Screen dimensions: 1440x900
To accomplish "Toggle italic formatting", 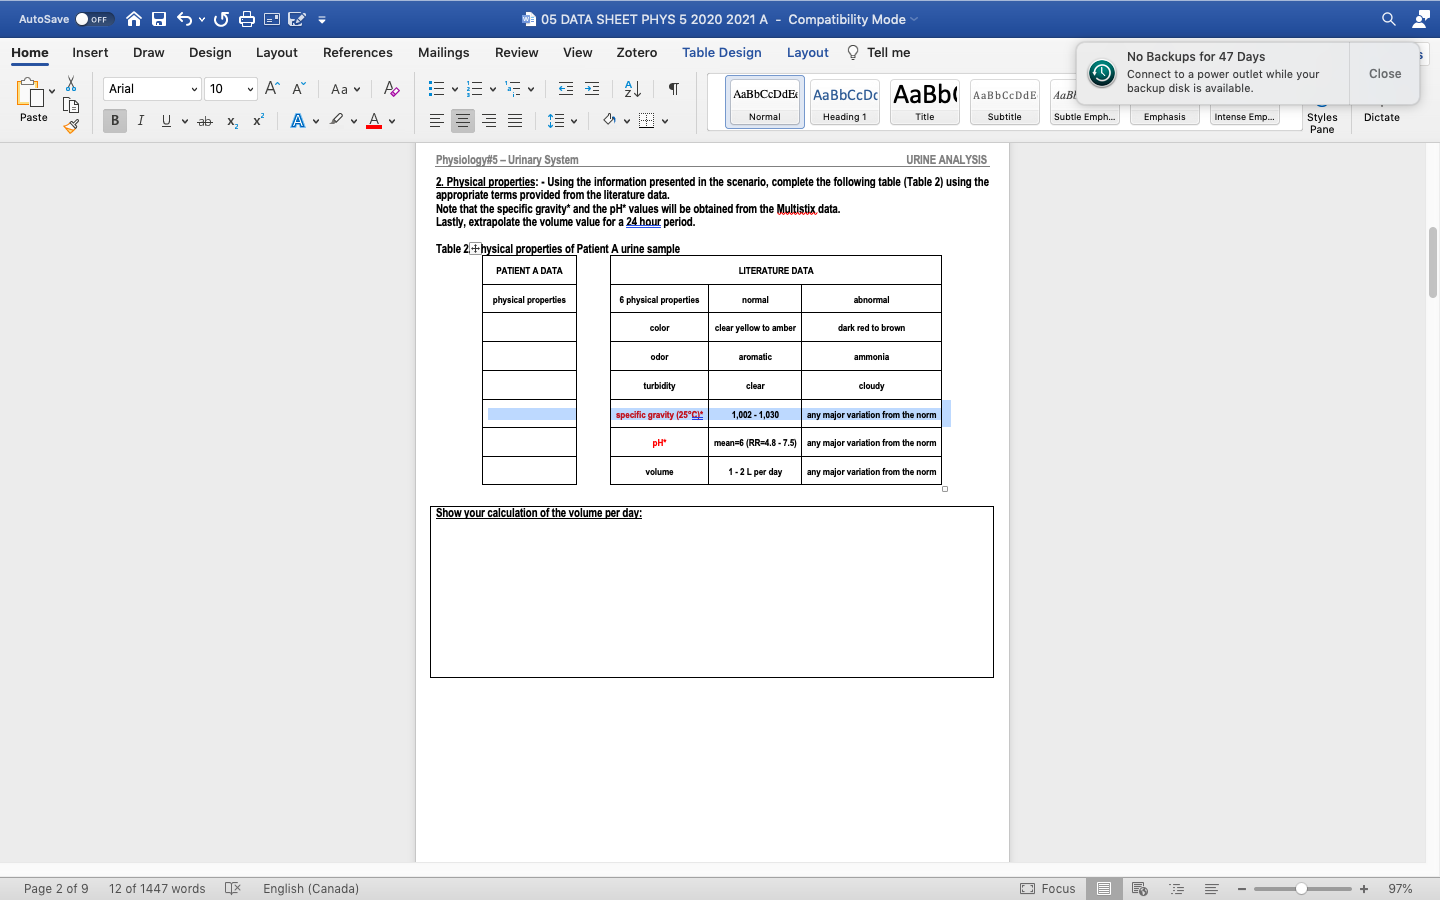I will tap(141, 121).
